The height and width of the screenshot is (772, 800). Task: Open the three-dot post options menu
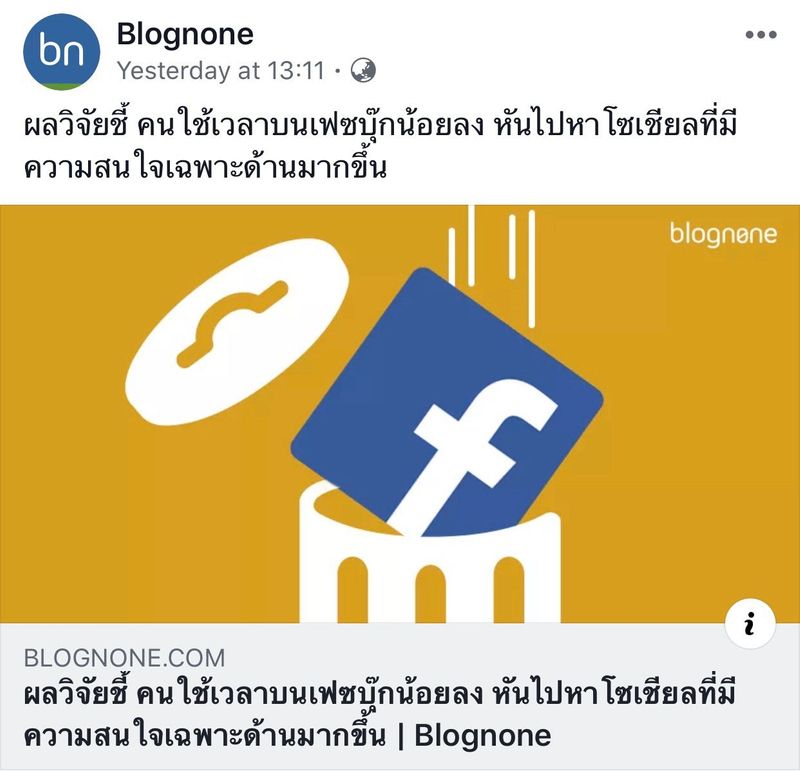tap(761, 35)
